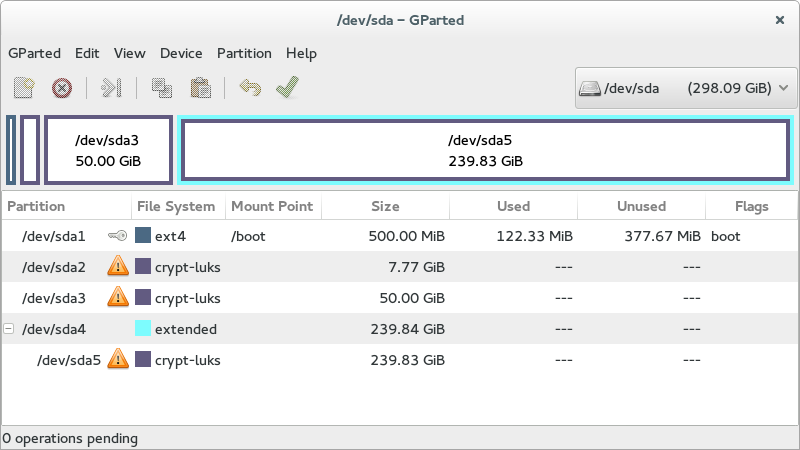Image resolution: width=800 pixels, height=450 pixels.
Task: Click the New partition toolbar icon
Action: click(x=24, y=88)
